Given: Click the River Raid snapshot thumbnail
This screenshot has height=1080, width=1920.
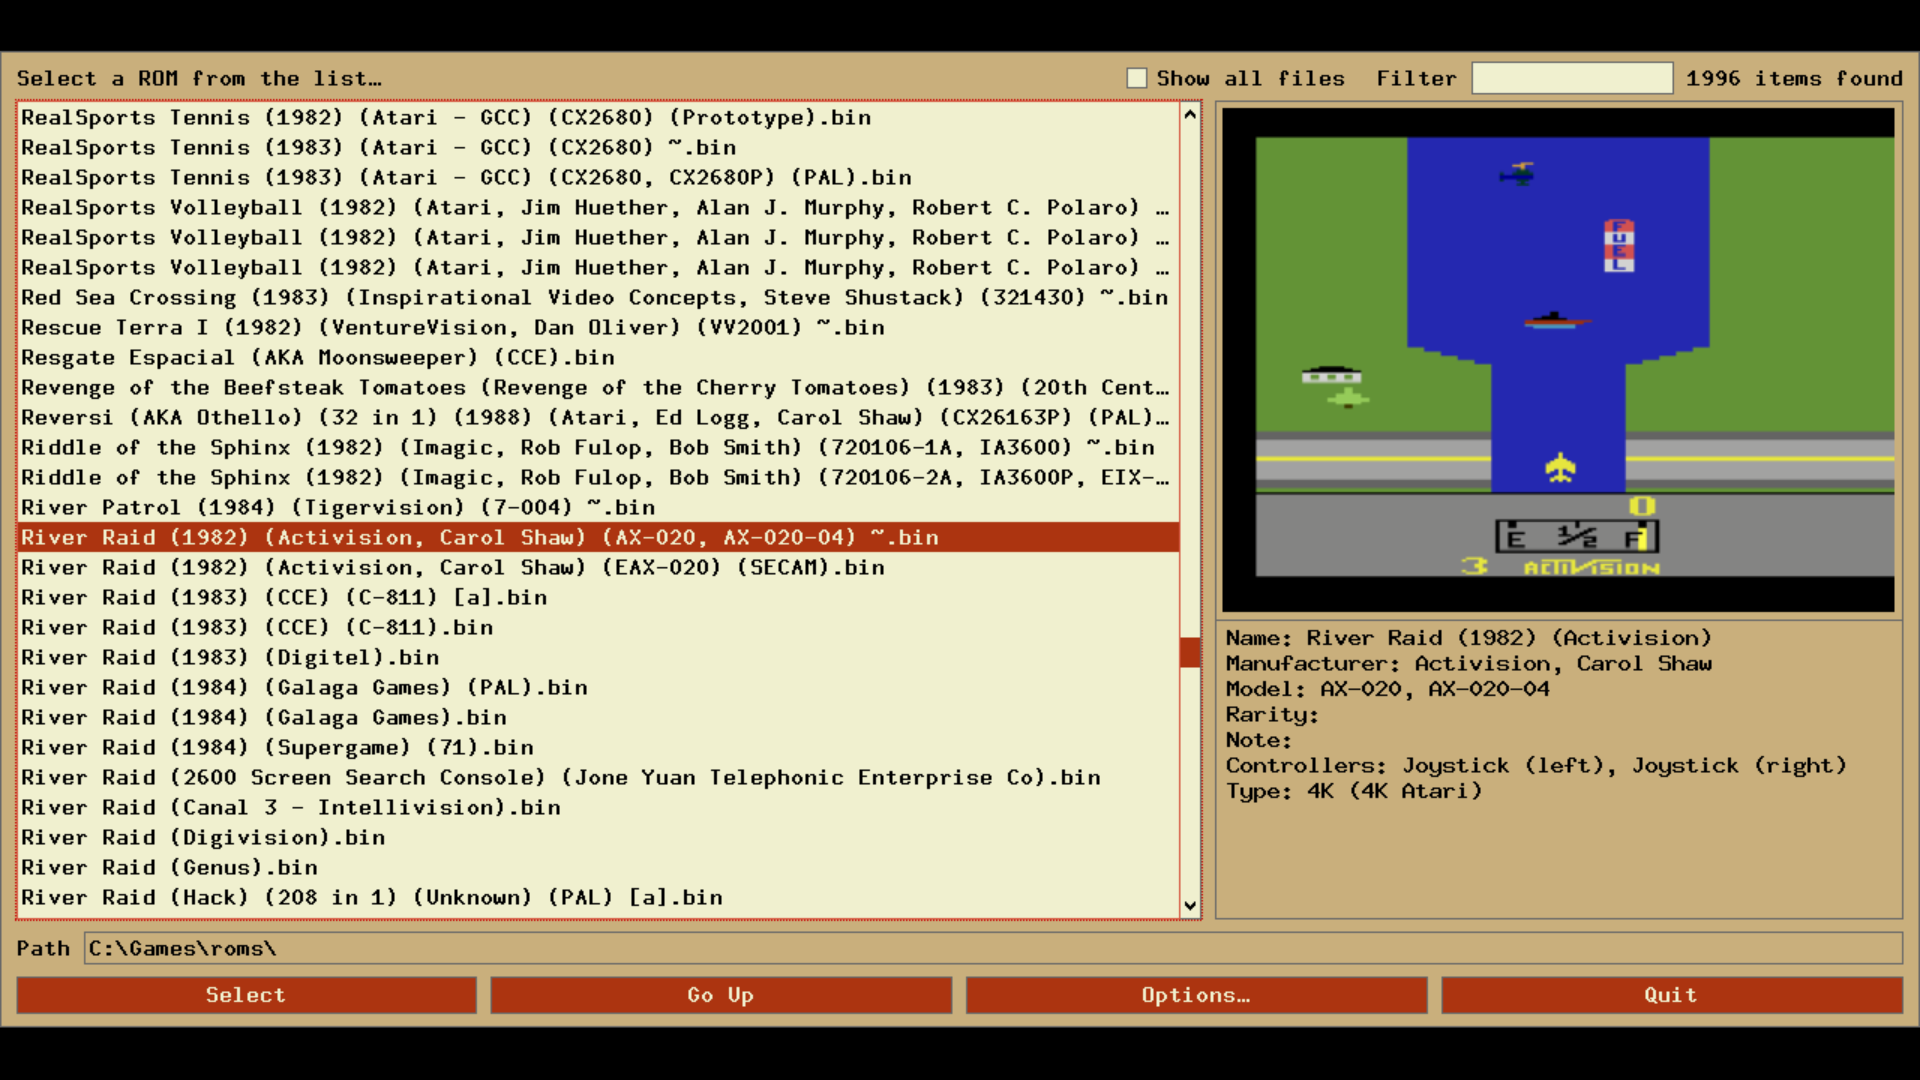Looking at the screenshot, I should point(1558,360).
